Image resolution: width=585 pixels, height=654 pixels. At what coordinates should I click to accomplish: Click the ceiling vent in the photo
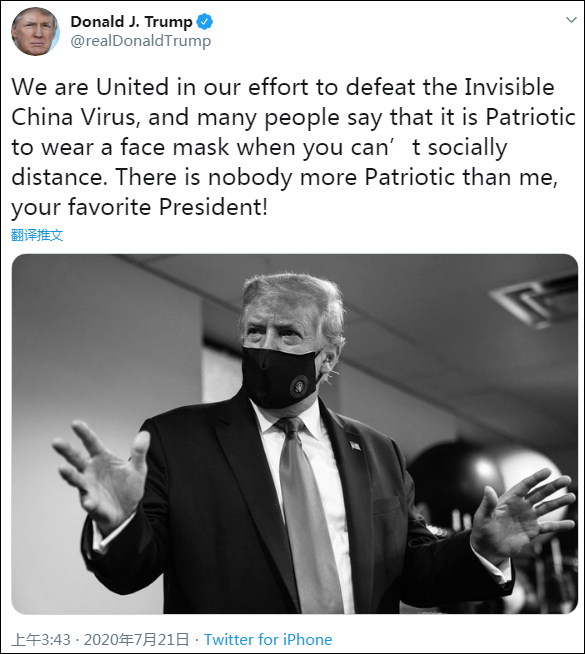(x=536, y=299)
